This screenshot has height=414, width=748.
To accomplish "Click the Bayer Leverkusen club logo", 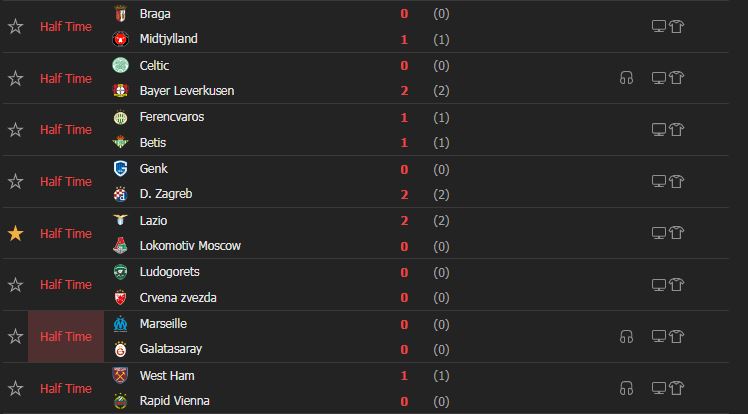I will click(x=121, y=91).
